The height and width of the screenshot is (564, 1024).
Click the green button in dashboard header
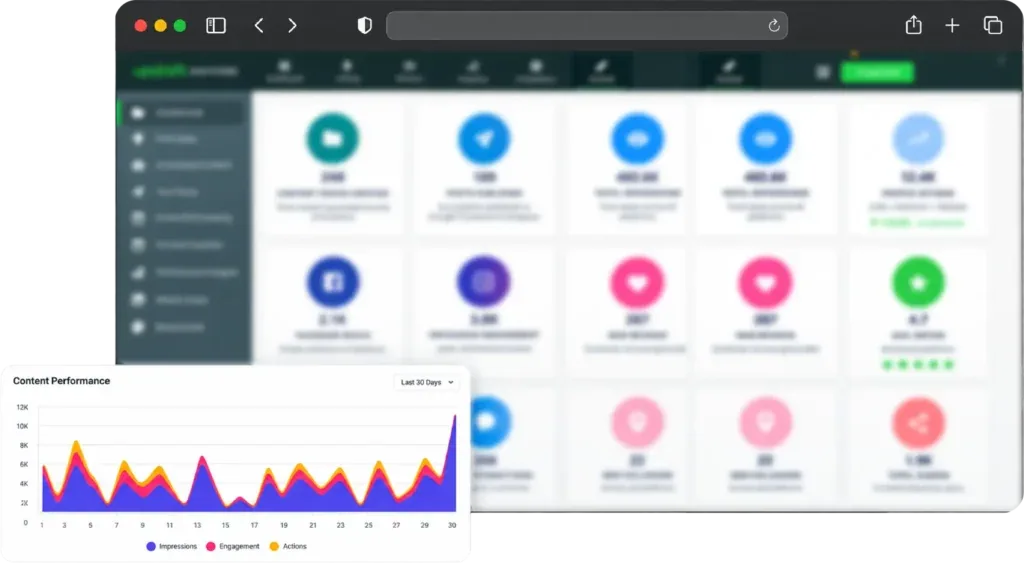876,72
